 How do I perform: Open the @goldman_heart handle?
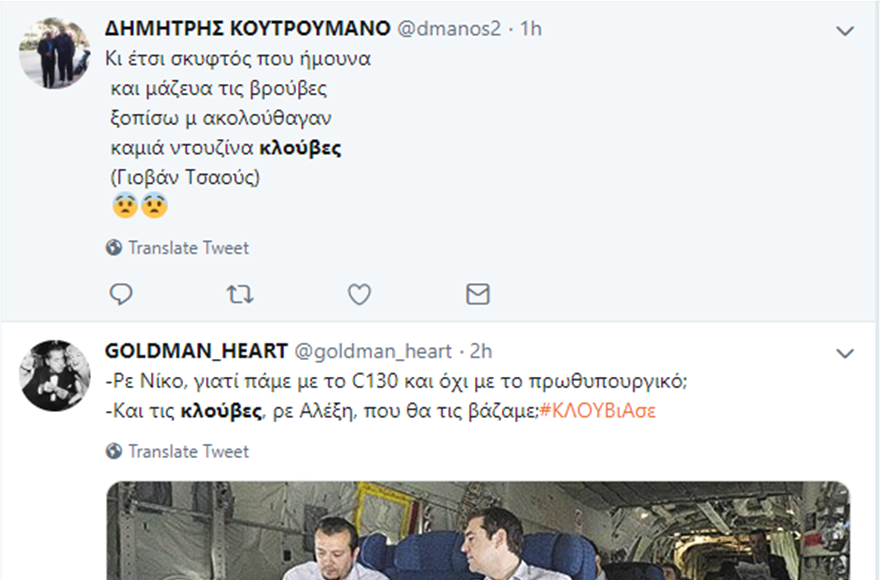pos(371,351)
